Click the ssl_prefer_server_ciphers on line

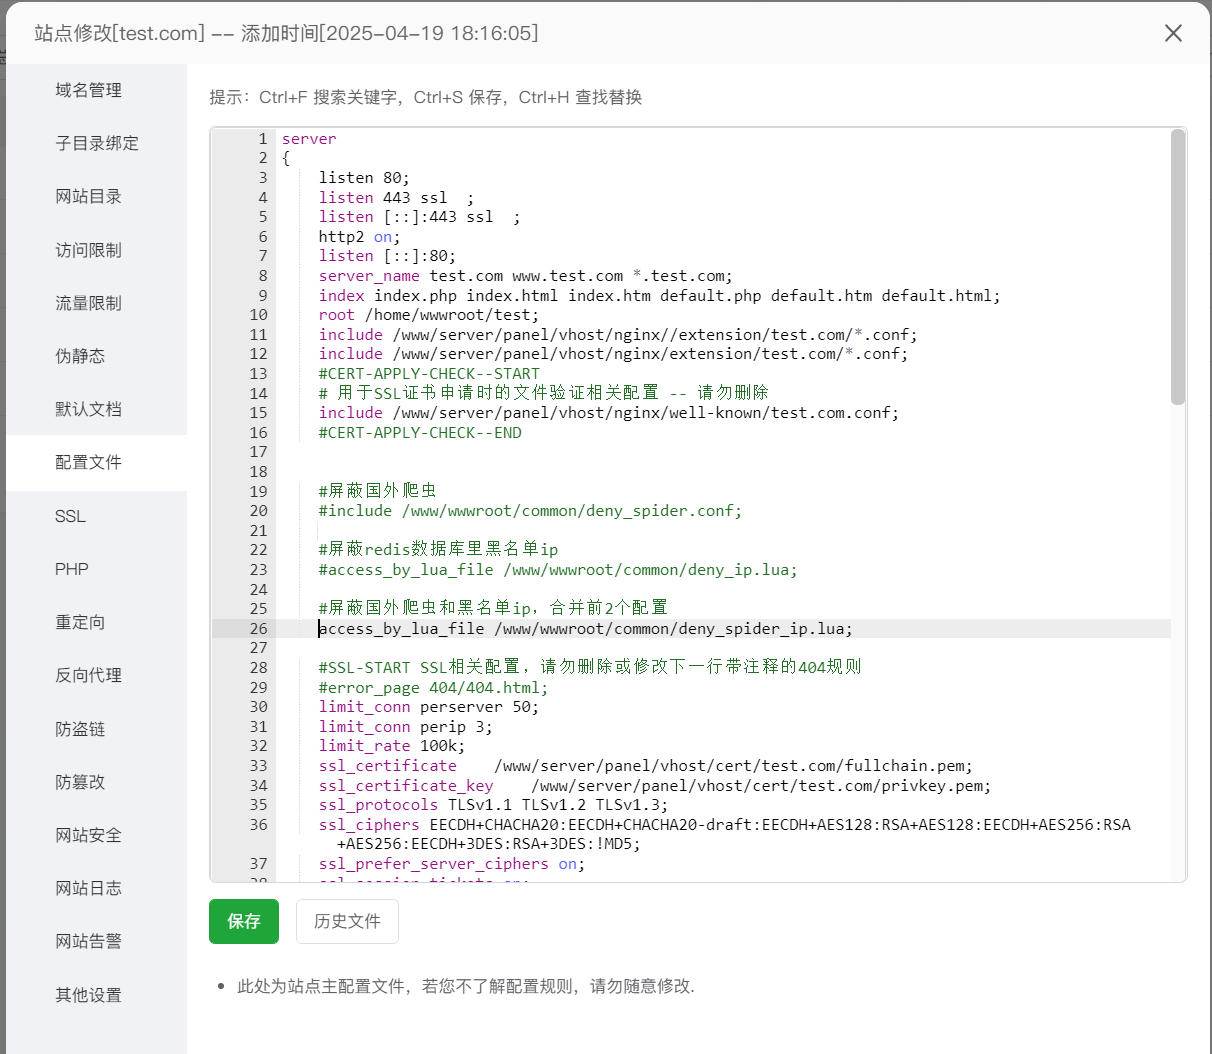[452, 864]
